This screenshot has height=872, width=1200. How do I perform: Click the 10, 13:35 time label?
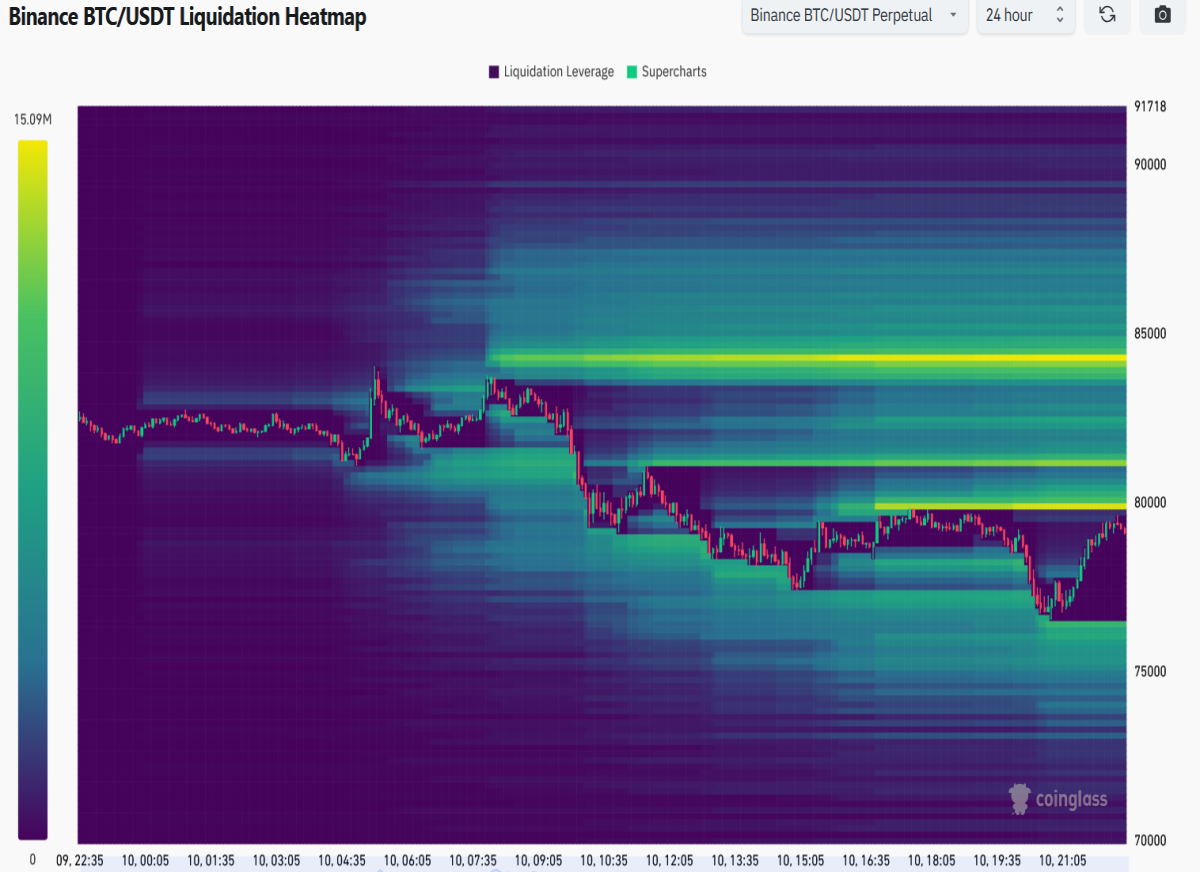point(735,860)
